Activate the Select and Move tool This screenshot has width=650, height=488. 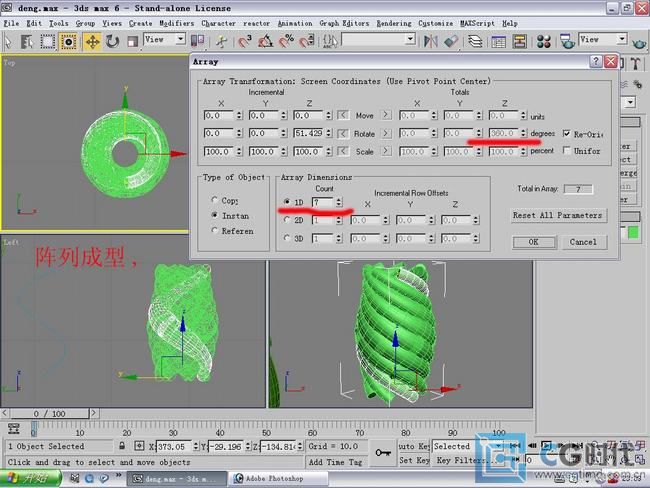pos(92,41)
